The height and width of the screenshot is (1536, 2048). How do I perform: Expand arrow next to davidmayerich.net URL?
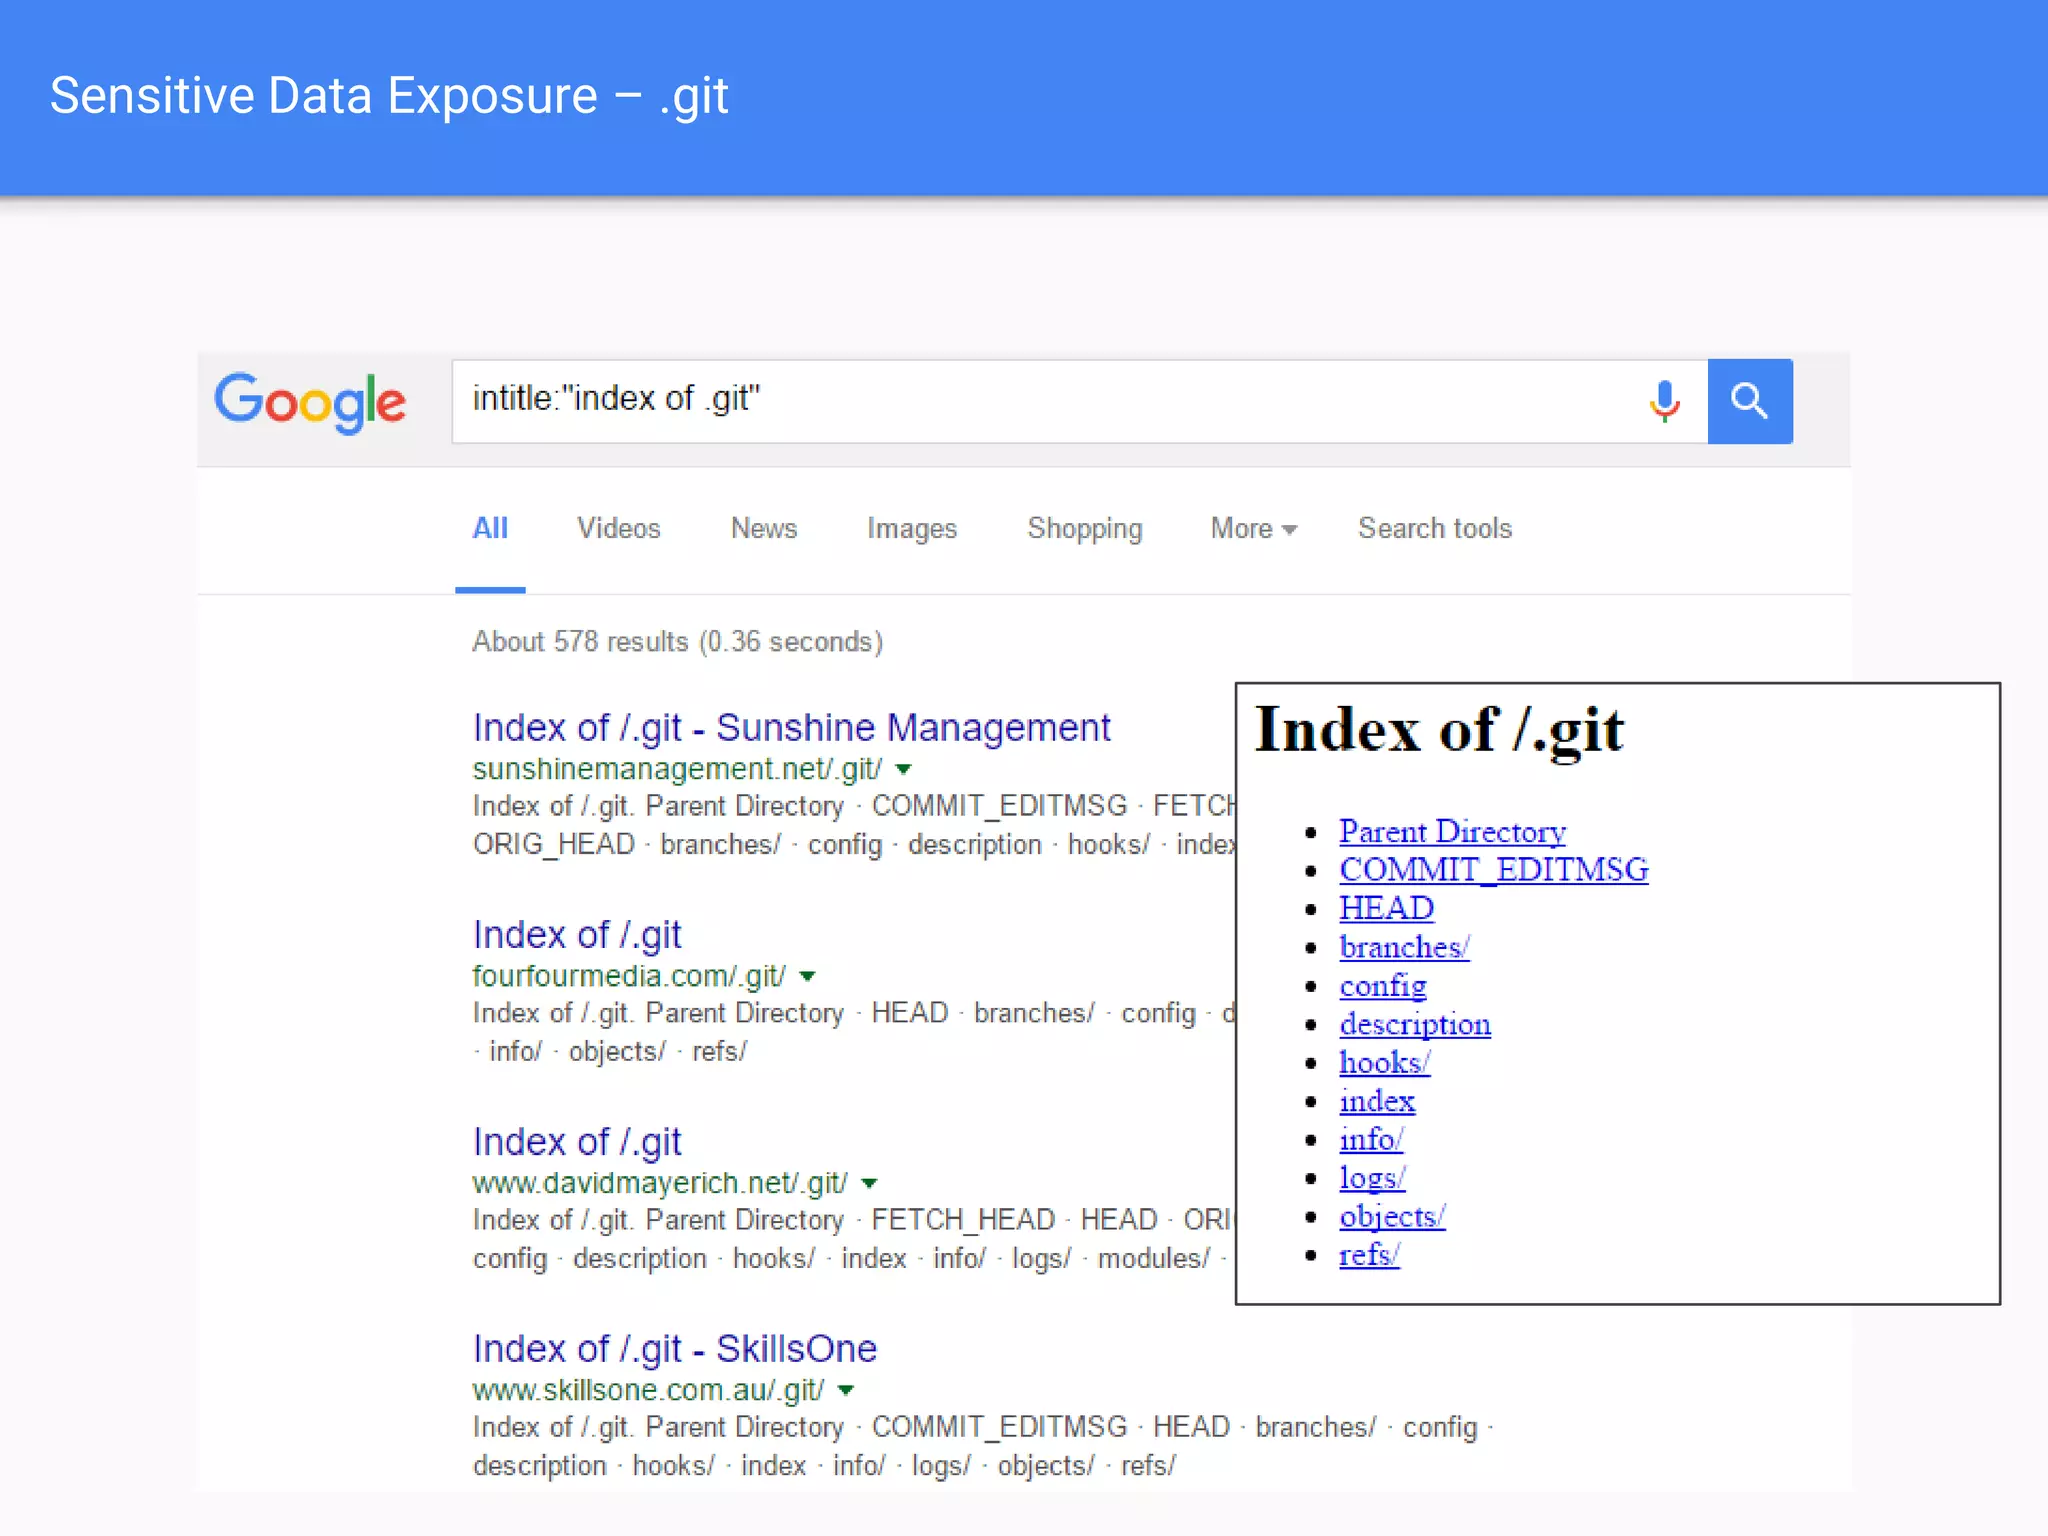(x=869, y=1183)
